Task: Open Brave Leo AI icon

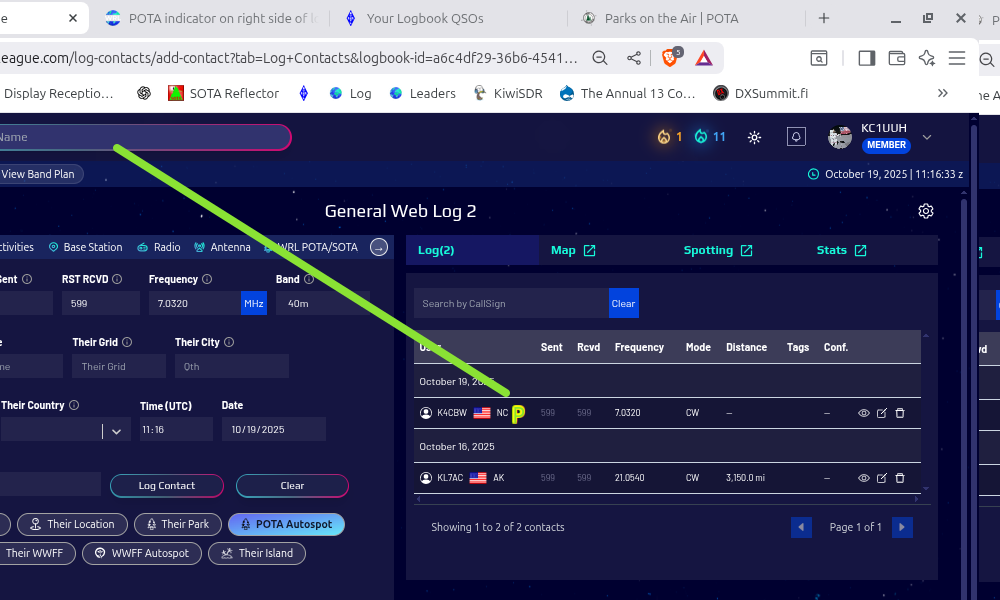Action: (x=927, y=58)
